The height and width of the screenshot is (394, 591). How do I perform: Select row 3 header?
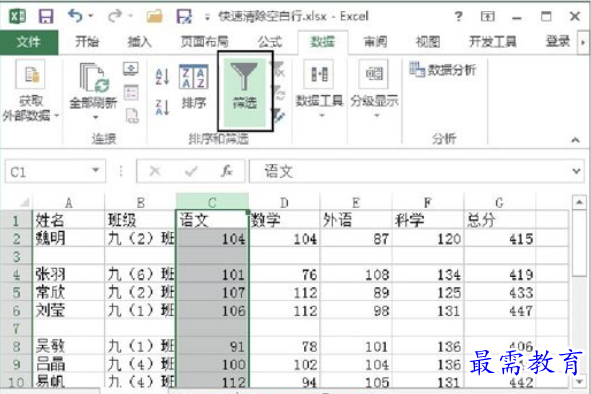click(x=16, y=256)
